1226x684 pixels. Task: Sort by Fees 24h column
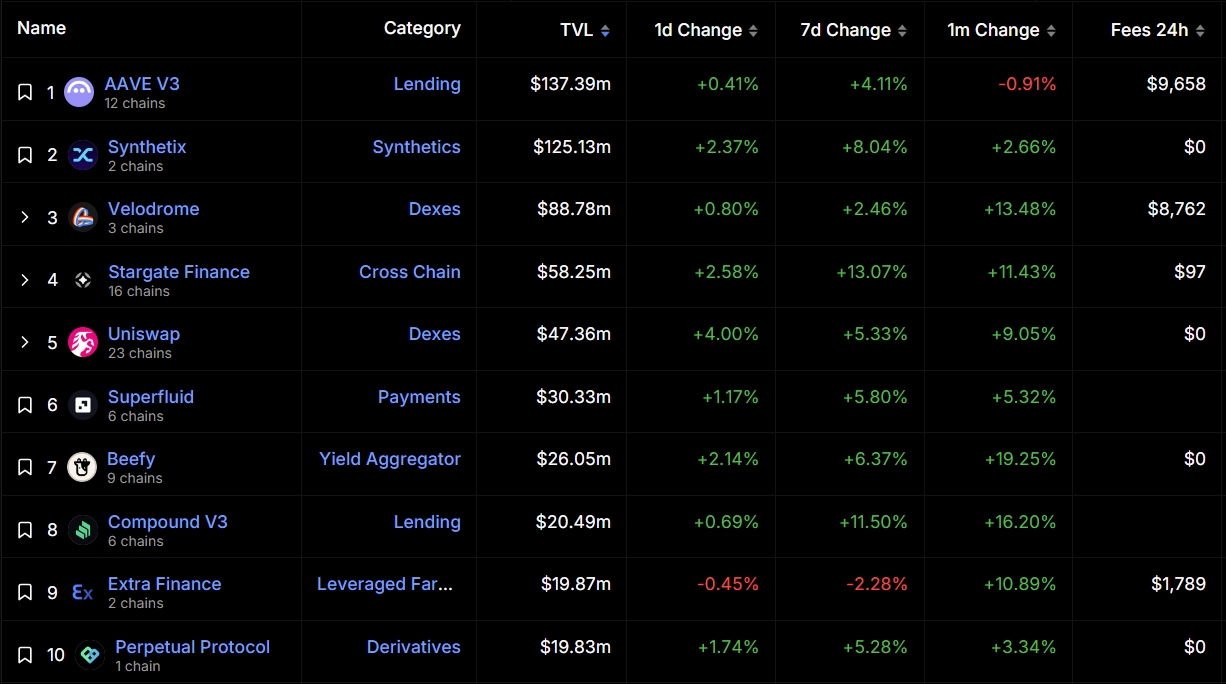pos(1158,30)
